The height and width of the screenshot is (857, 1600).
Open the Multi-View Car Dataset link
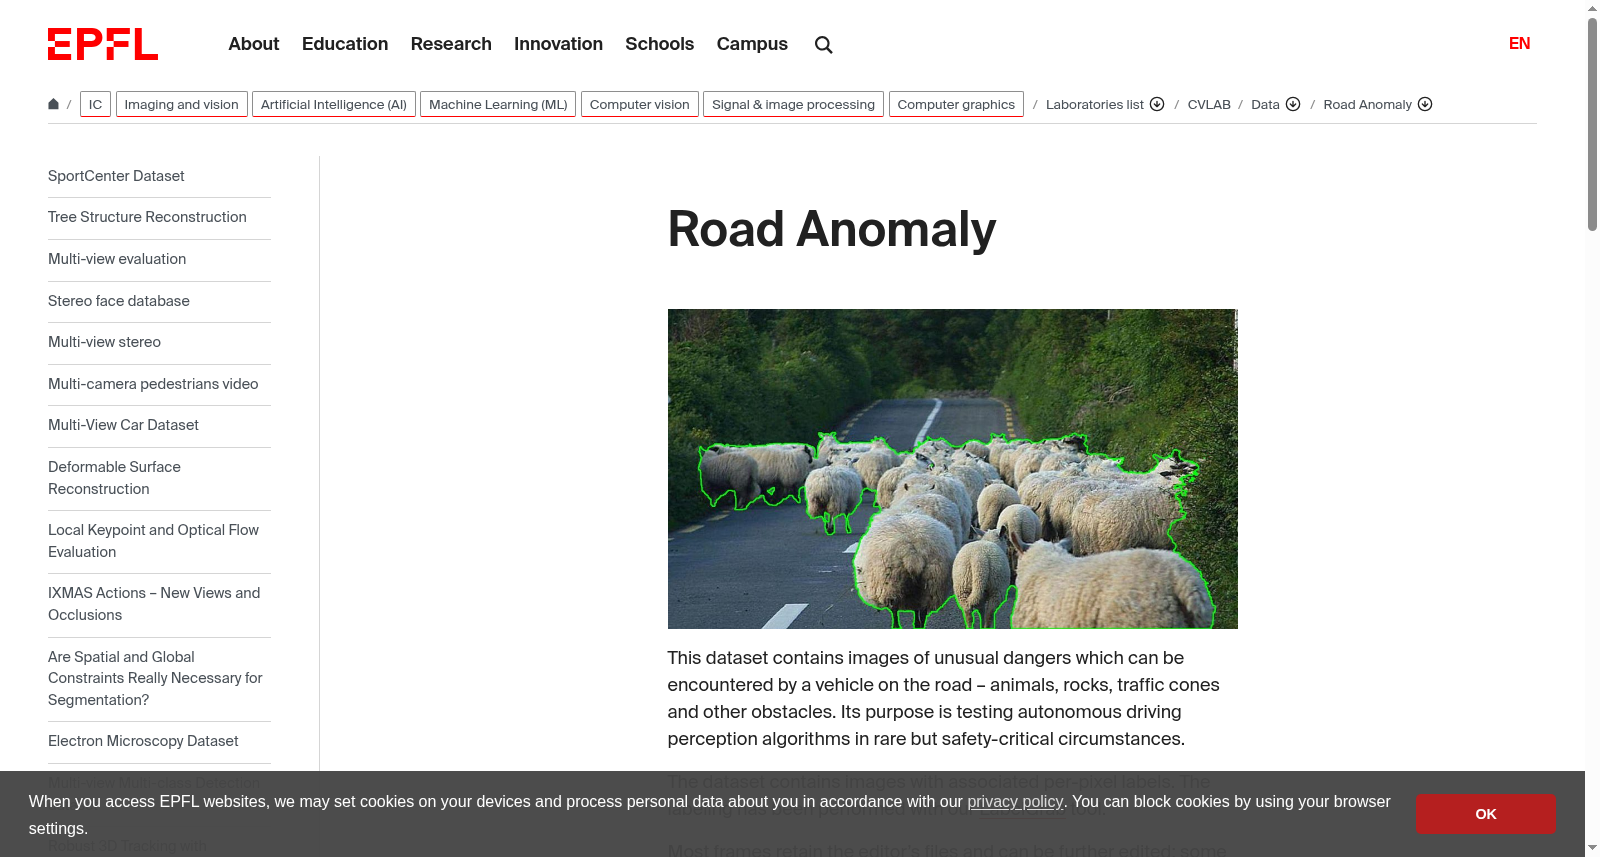tap(123, 425)
